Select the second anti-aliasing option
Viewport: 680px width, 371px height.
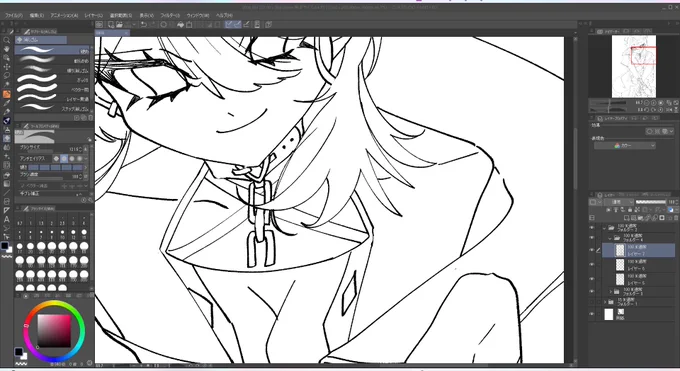click(64, 159)
